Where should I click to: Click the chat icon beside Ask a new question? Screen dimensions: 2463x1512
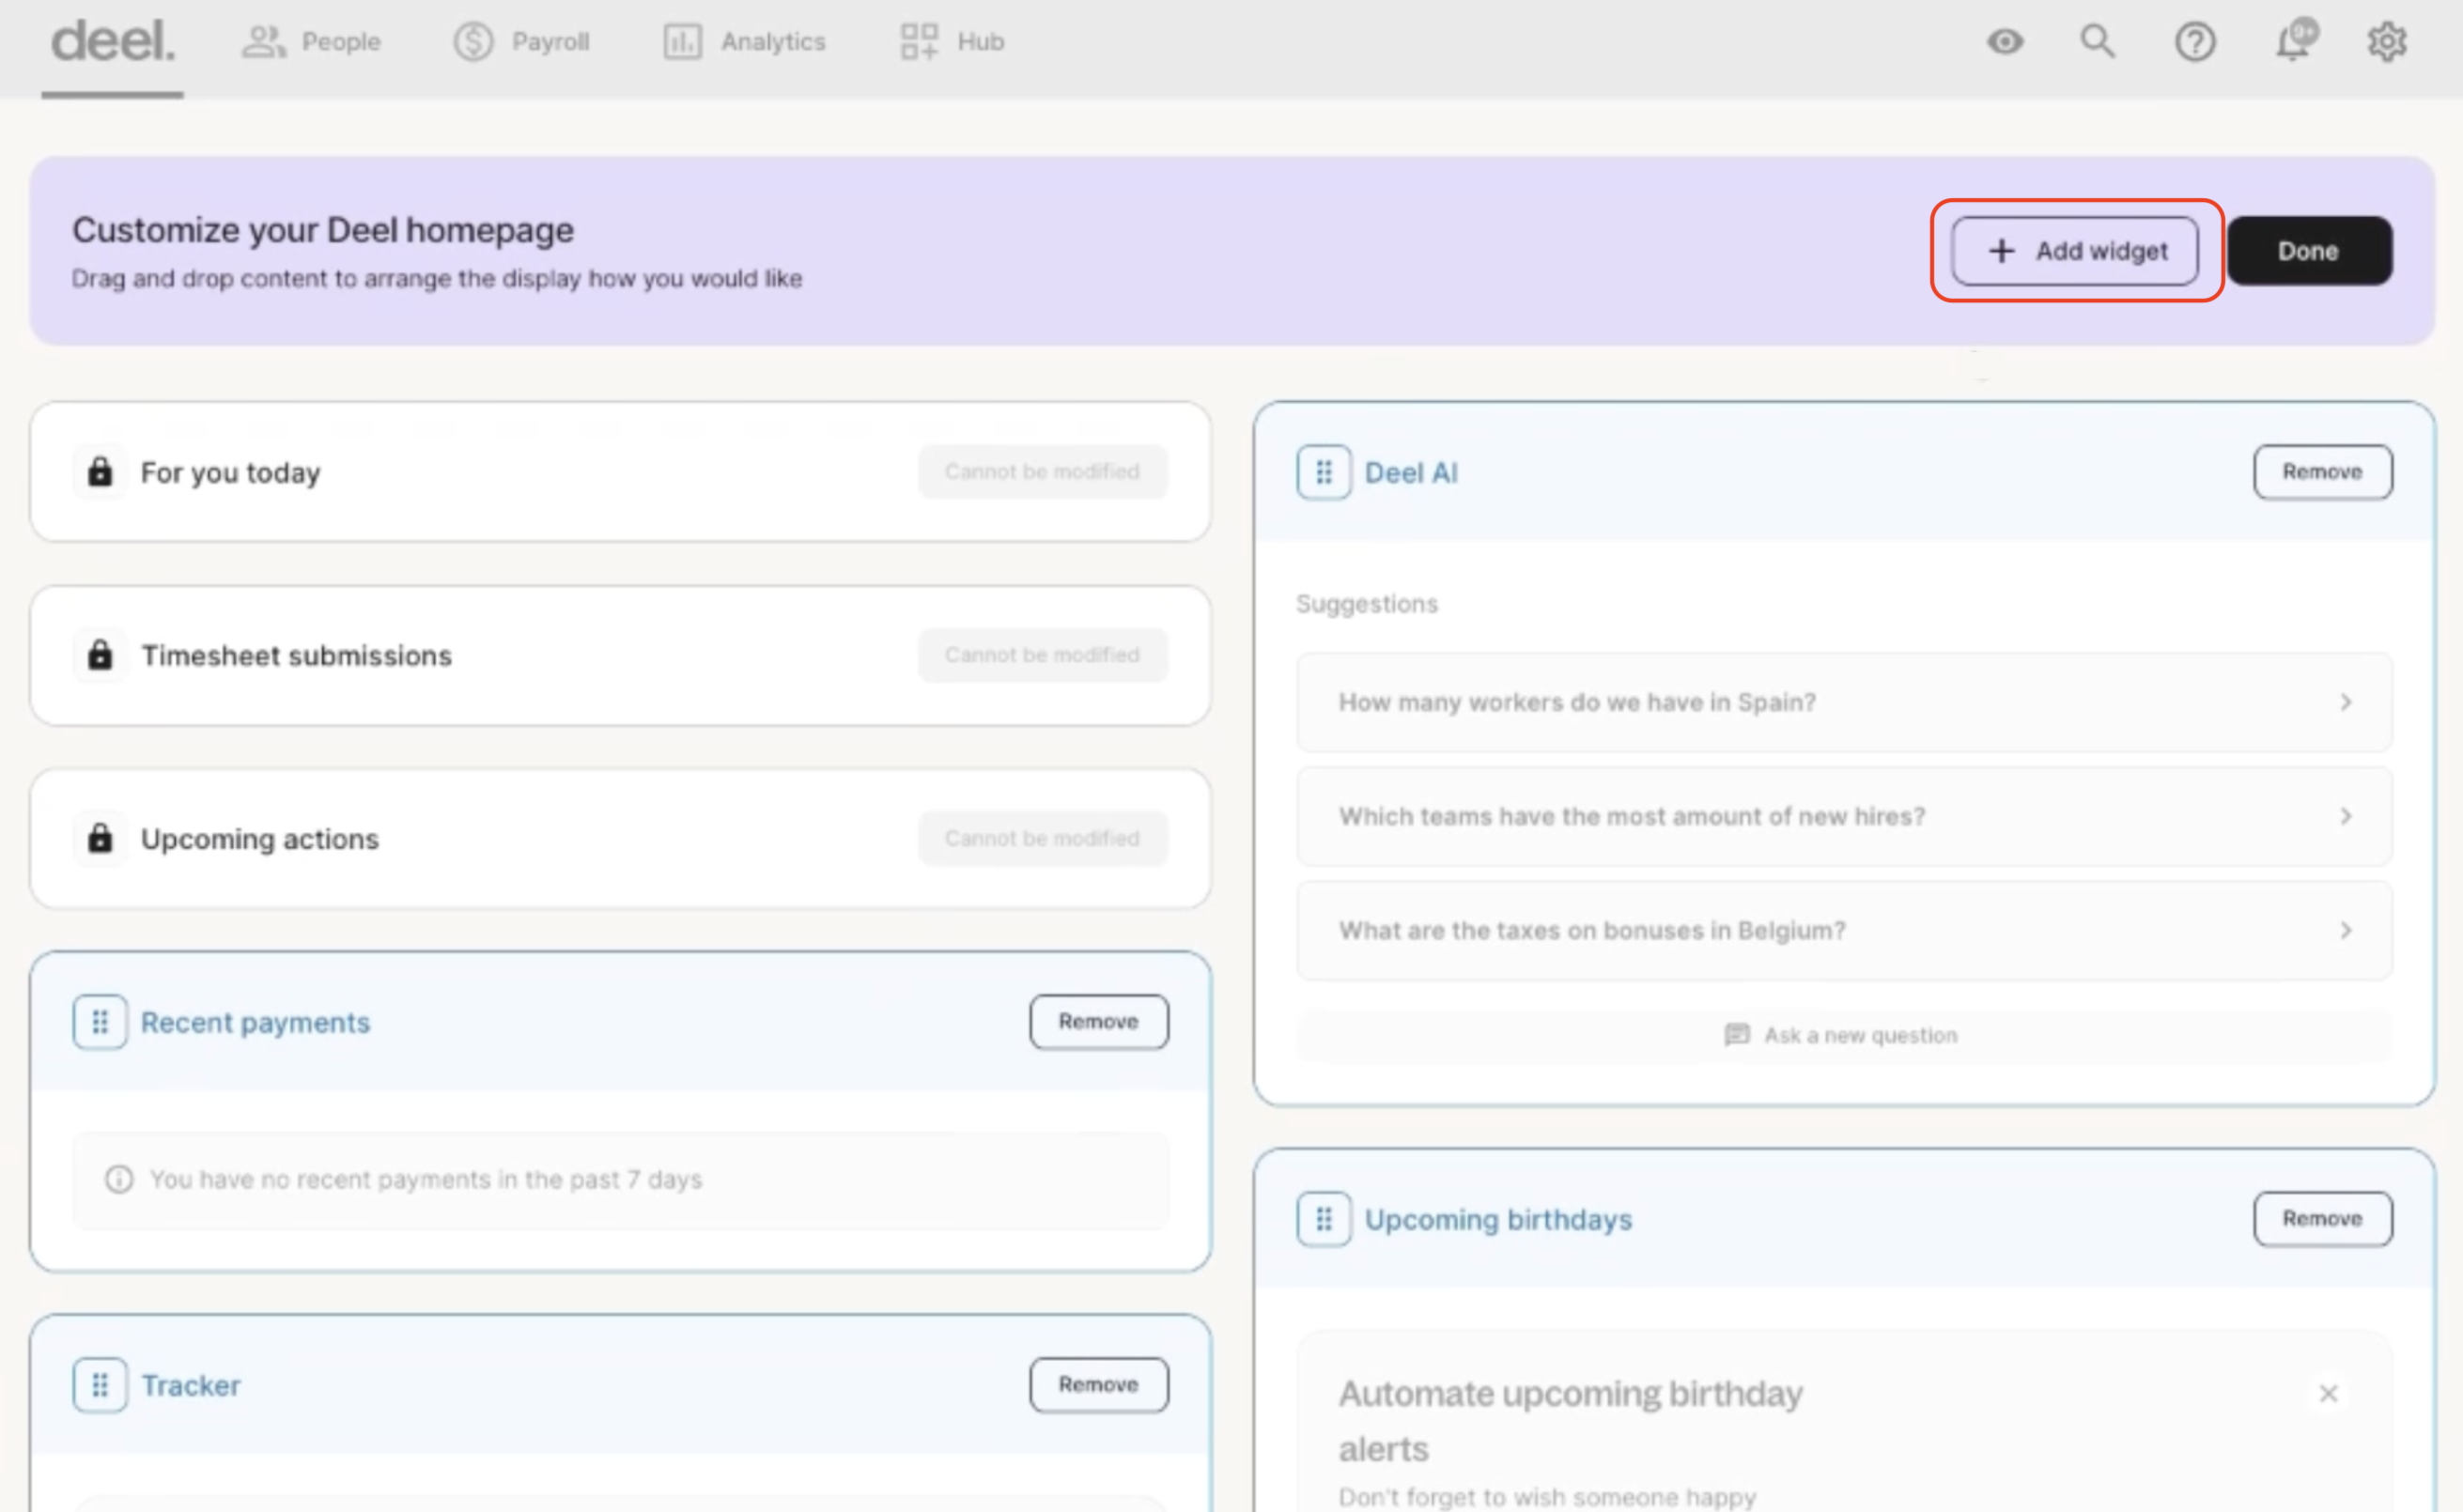[1737, 1035]
